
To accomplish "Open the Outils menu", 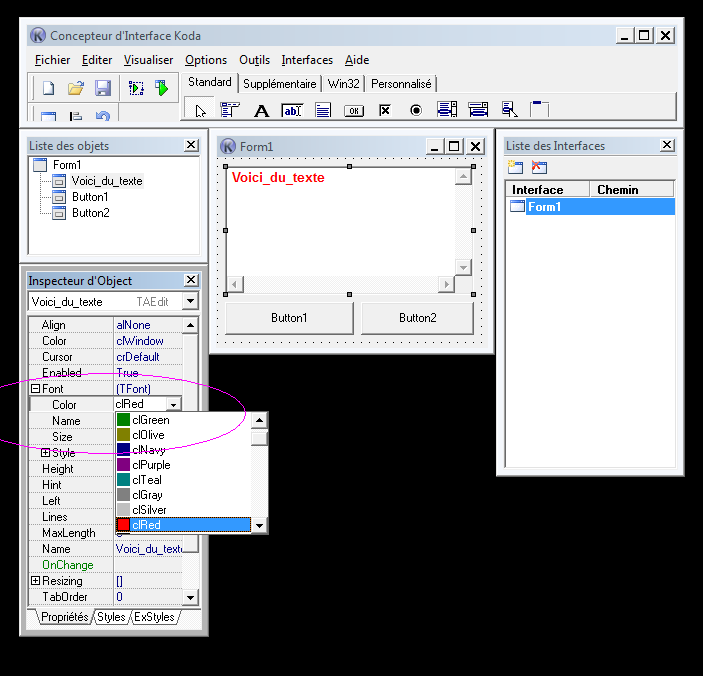I will pyautogui.click(x=254, y=60).
